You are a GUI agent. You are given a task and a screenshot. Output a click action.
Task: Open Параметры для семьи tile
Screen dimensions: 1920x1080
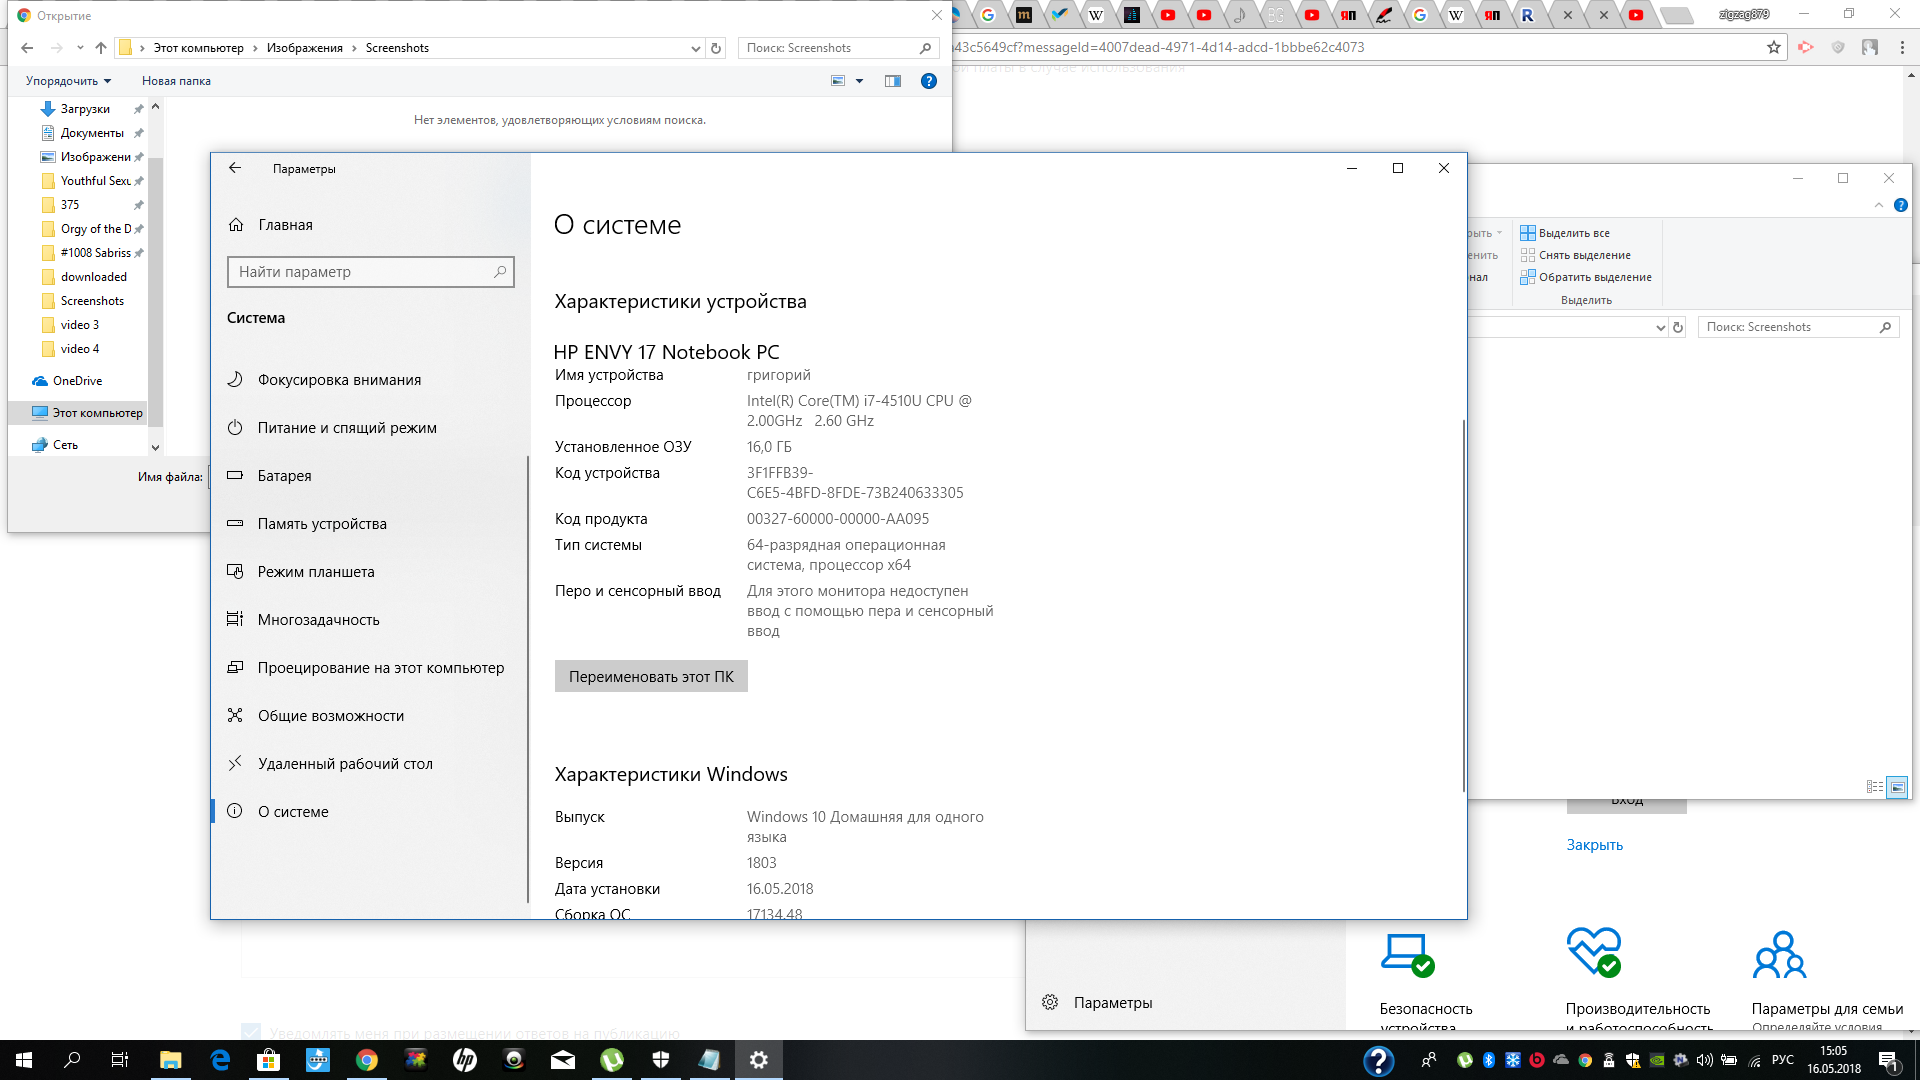tap(1827, 980)
